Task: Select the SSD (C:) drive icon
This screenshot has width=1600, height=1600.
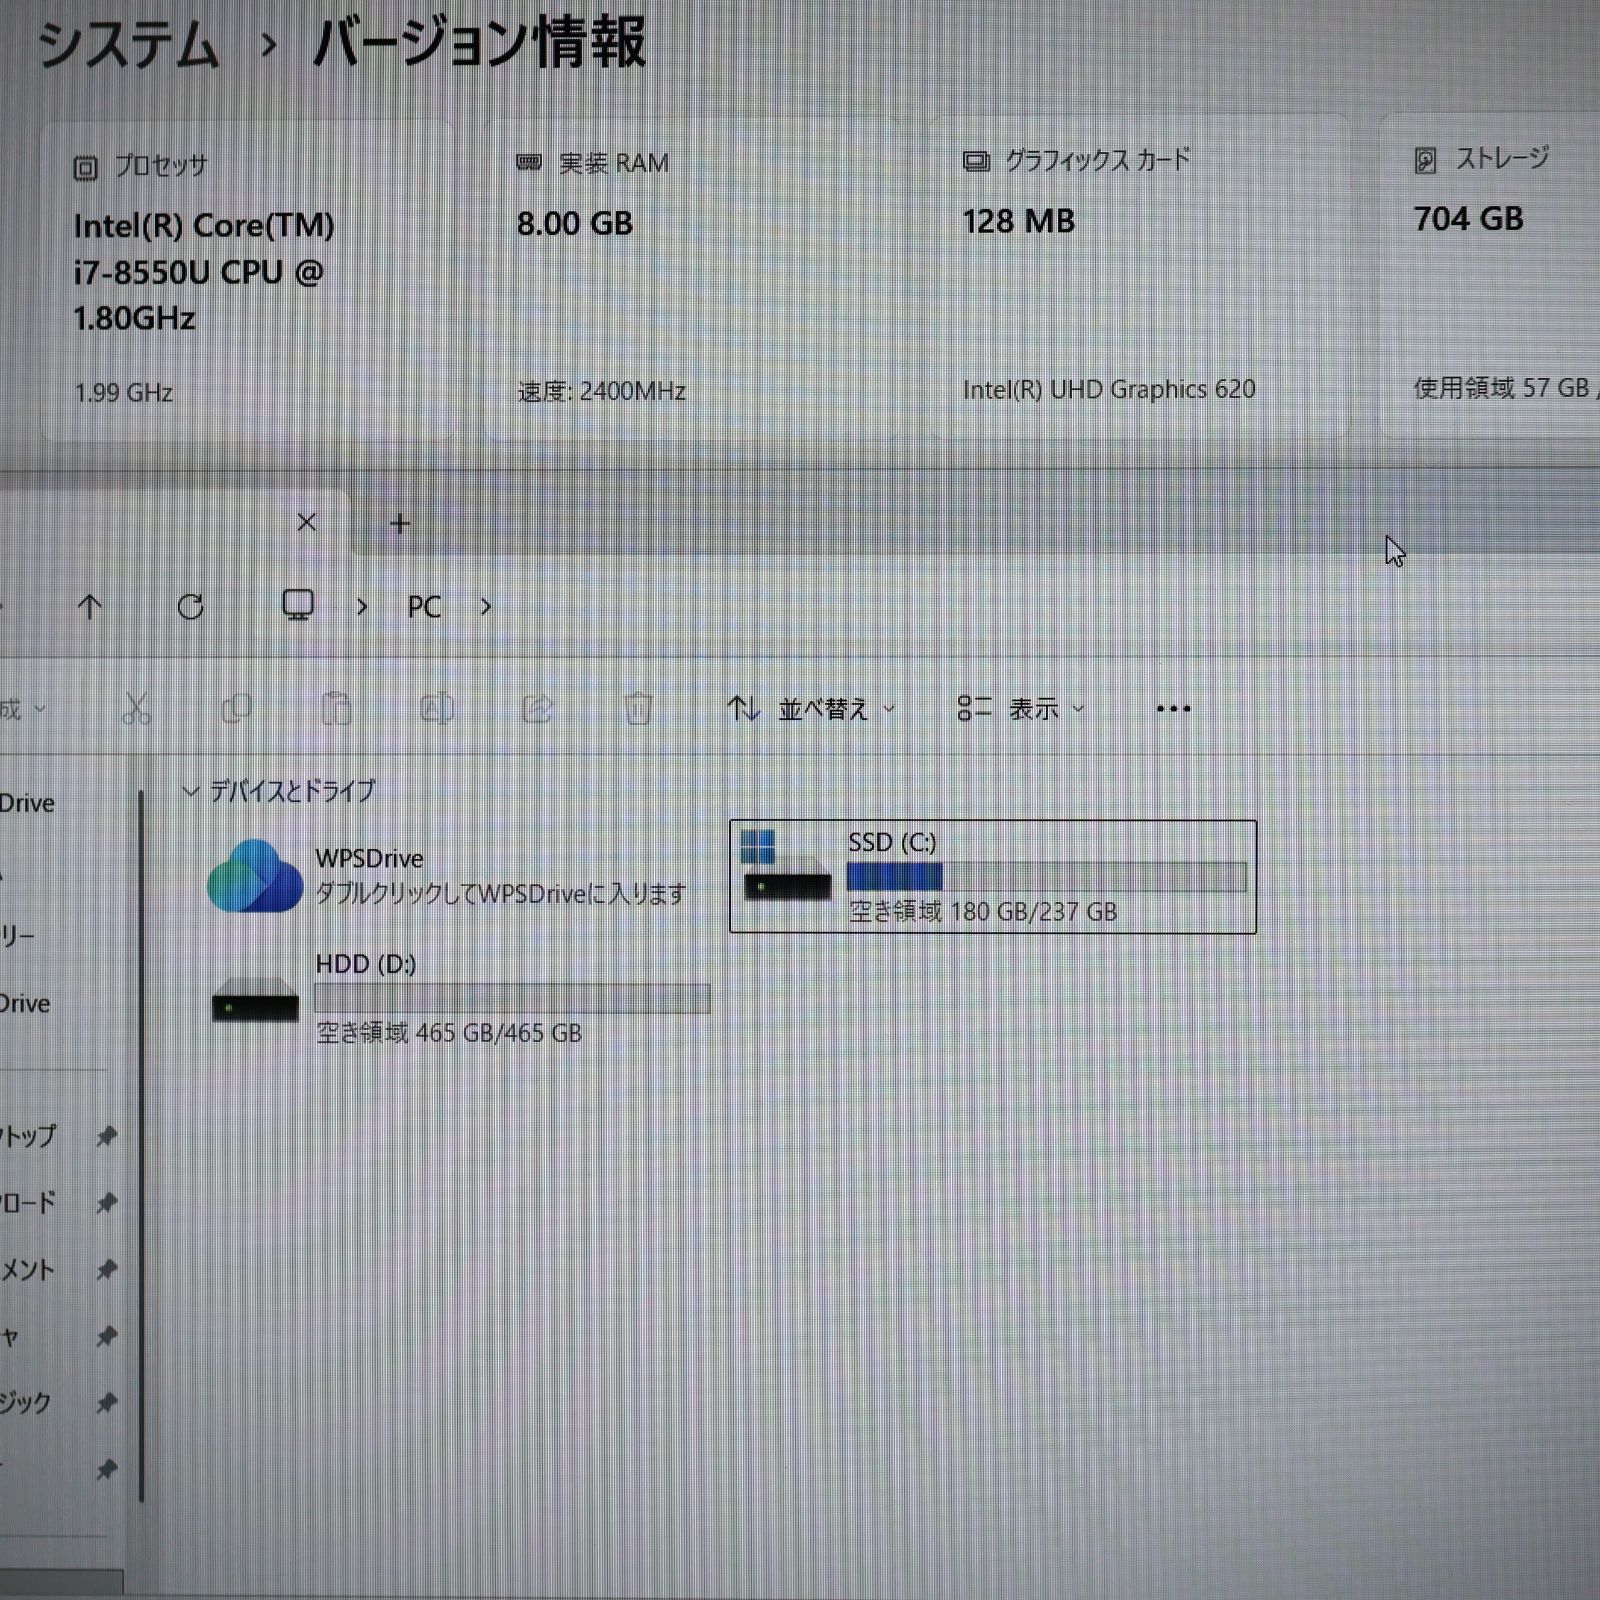Action: pyautogui.click(x=786, y=866)
